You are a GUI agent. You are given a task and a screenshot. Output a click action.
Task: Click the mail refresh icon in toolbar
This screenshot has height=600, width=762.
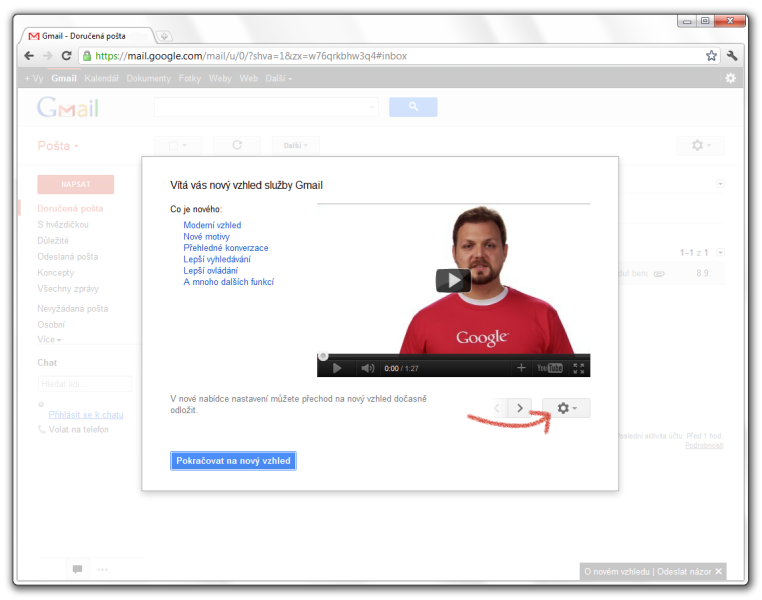[237, 145]
